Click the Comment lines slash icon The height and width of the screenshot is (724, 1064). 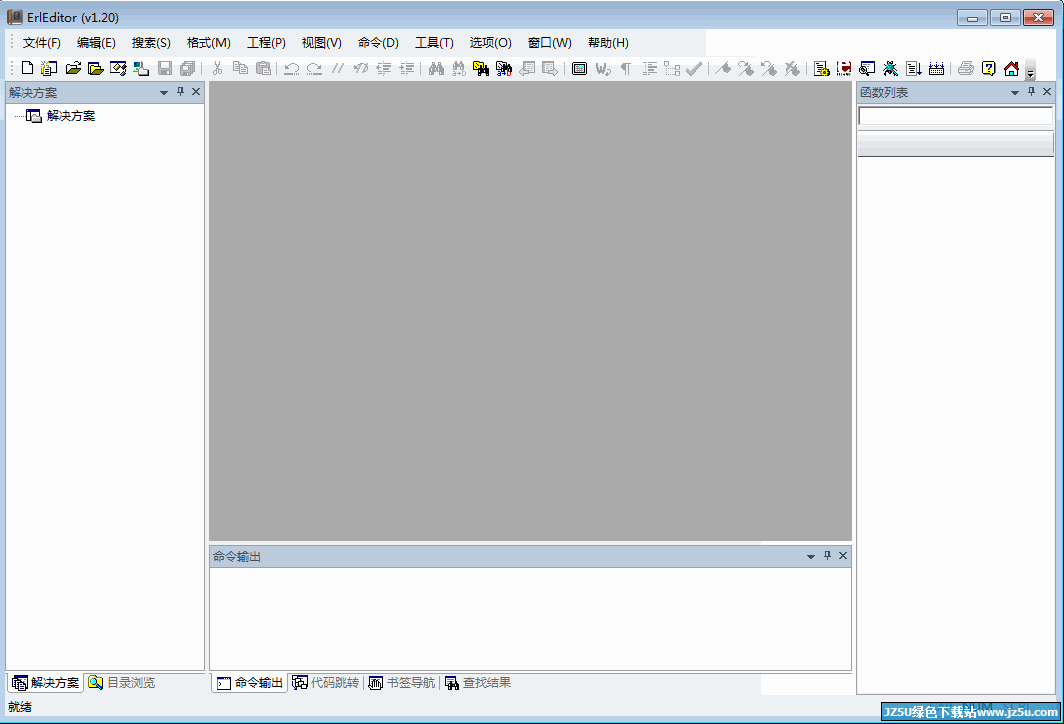[338, 68]
